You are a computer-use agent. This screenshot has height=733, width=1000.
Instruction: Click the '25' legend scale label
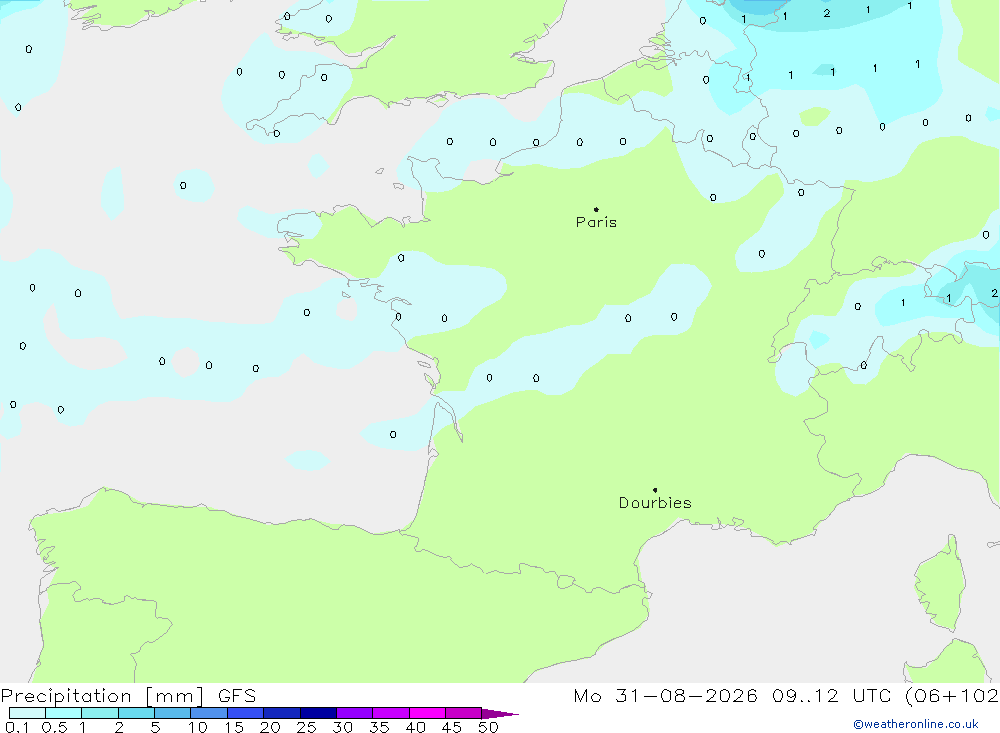306,727
